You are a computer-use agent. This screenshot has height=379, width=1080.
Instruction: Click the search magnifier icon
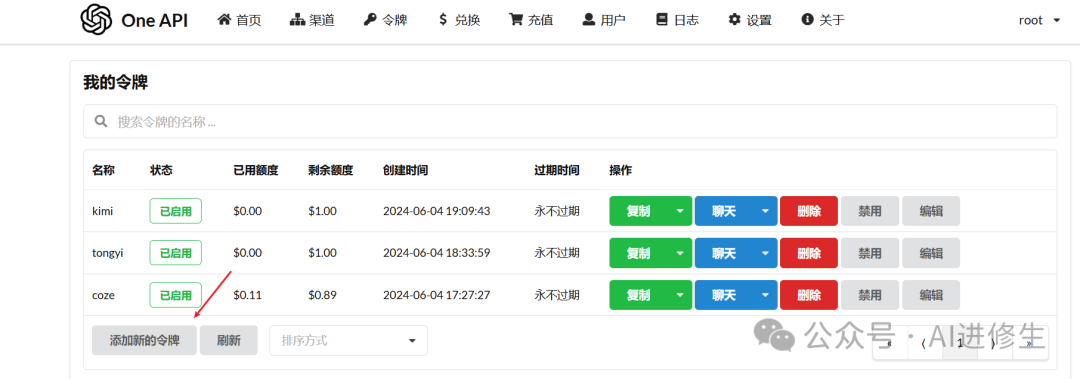tap(101, 121)
